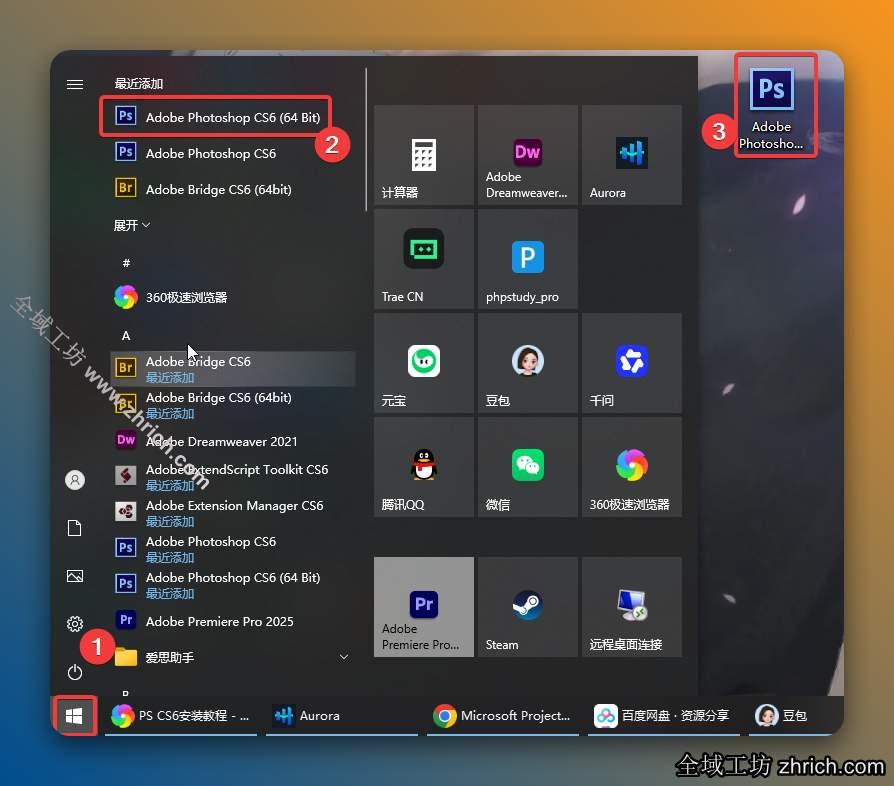The image size is (894, 786).
Task: Open Pictures from Start sidebar
Action: pyautogui.click(x=75, y=576)
